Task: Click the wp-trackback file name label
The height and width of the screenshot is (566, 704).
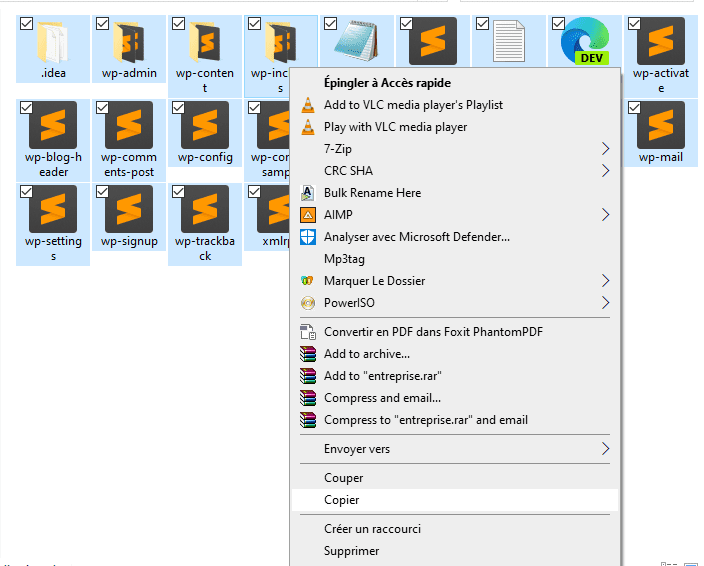Action: 205,249
